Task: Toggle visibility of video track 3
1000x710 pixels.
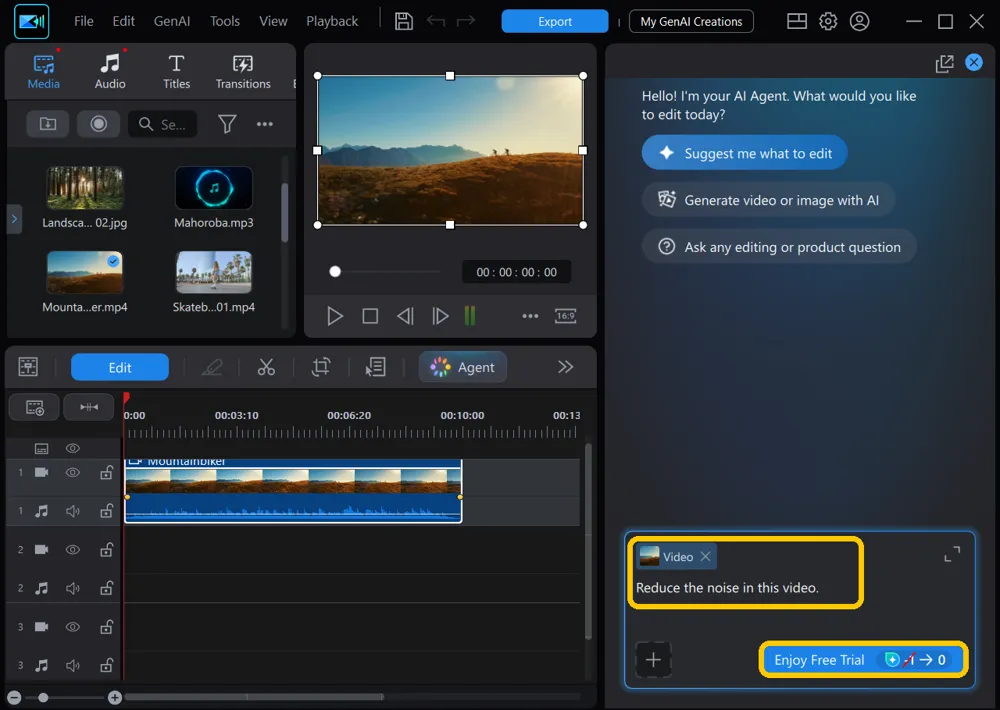Action: [73, 626]
